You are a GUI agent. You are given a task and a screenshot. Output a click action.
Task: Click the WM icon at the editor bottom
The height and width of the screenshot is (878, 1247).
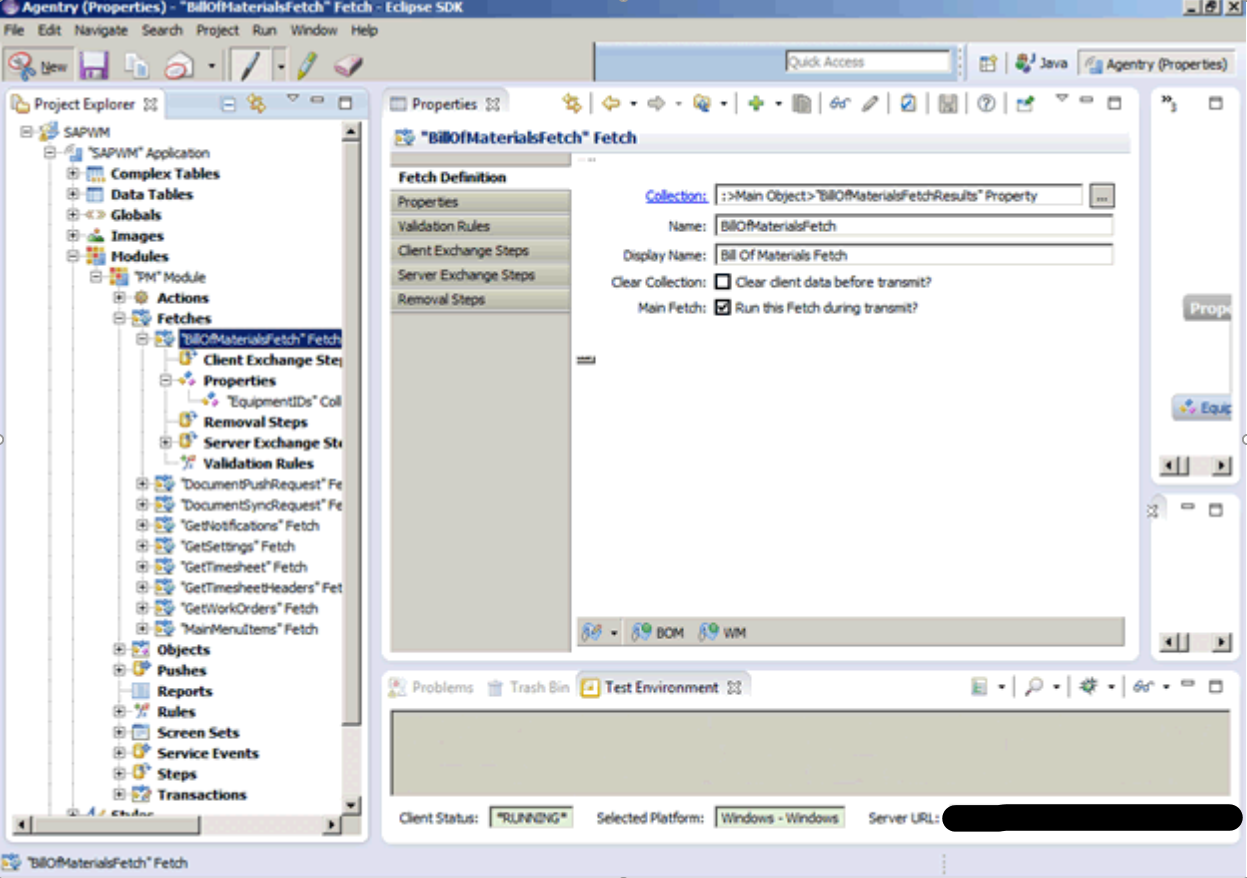click(723, 632)
